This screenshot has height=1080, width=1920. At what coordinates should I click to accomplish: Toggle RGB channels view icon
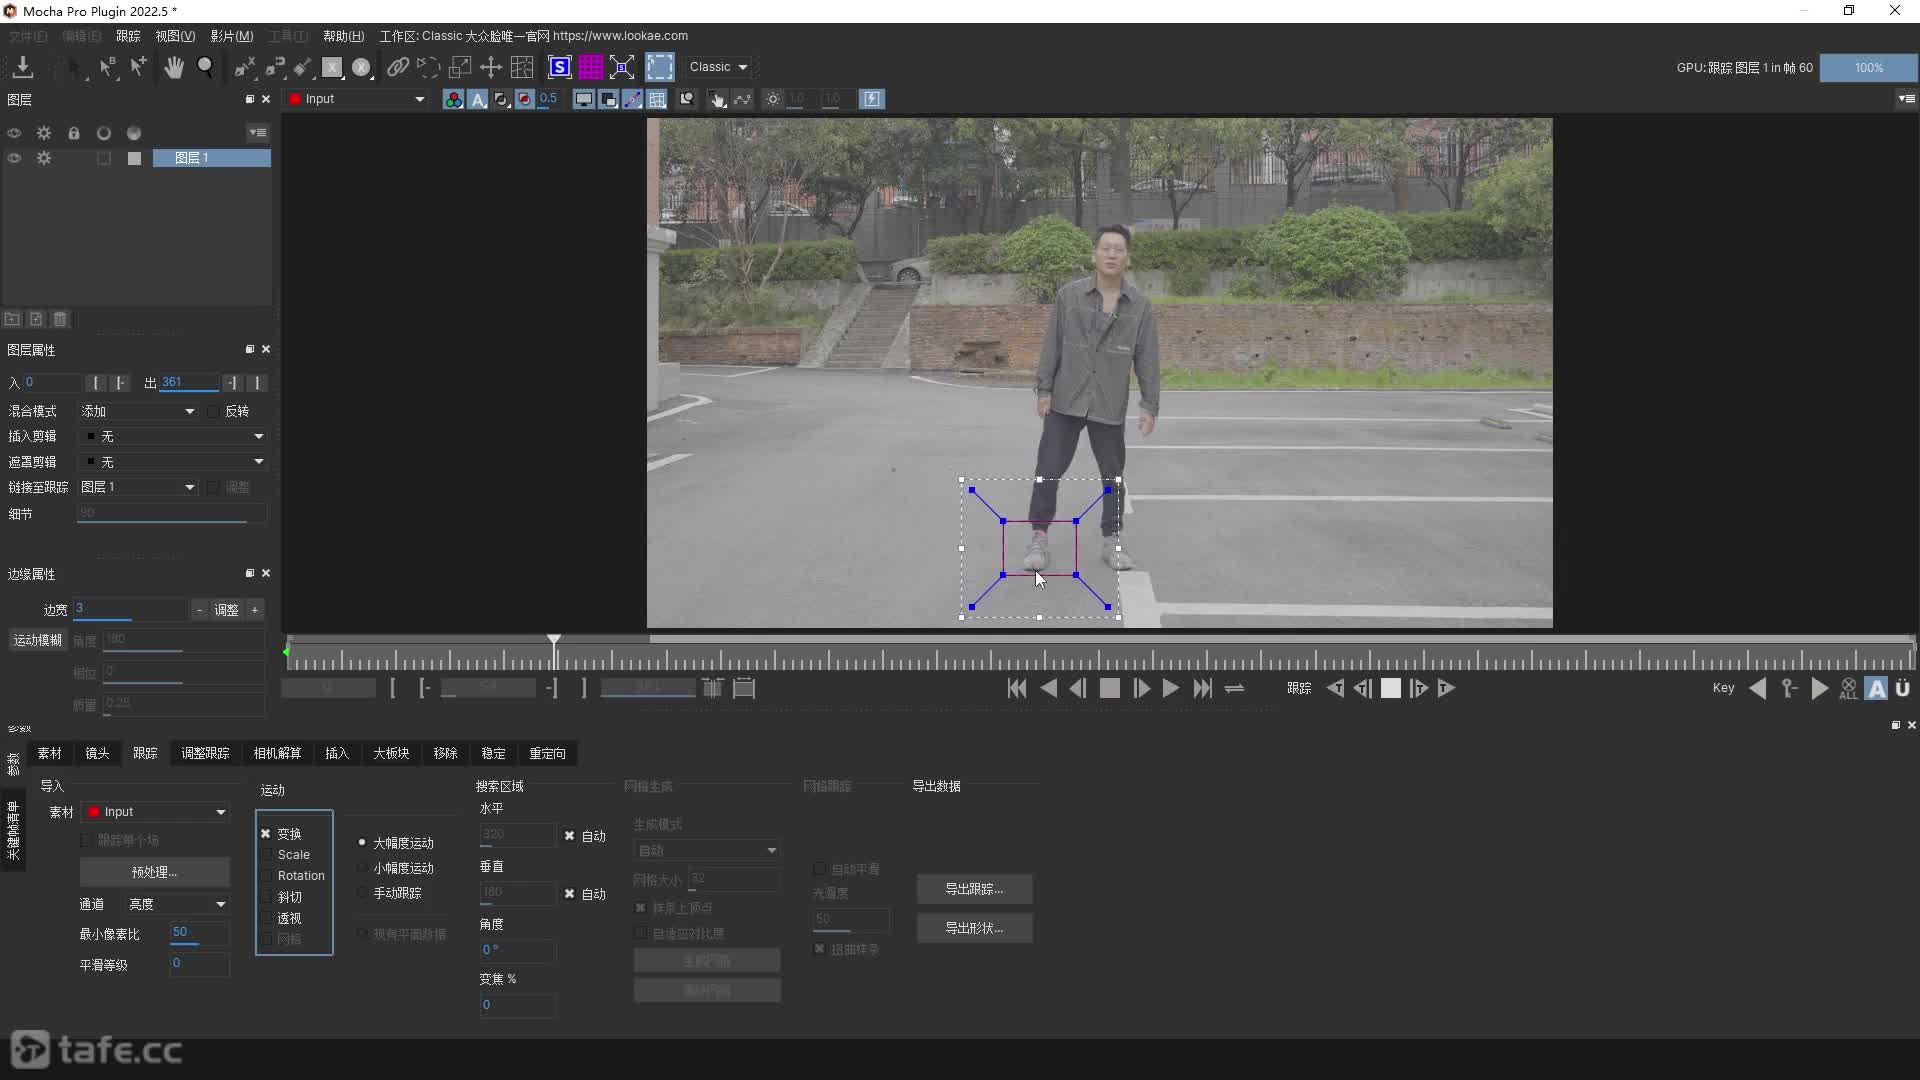pyautogui.click(x=453, y=99)
